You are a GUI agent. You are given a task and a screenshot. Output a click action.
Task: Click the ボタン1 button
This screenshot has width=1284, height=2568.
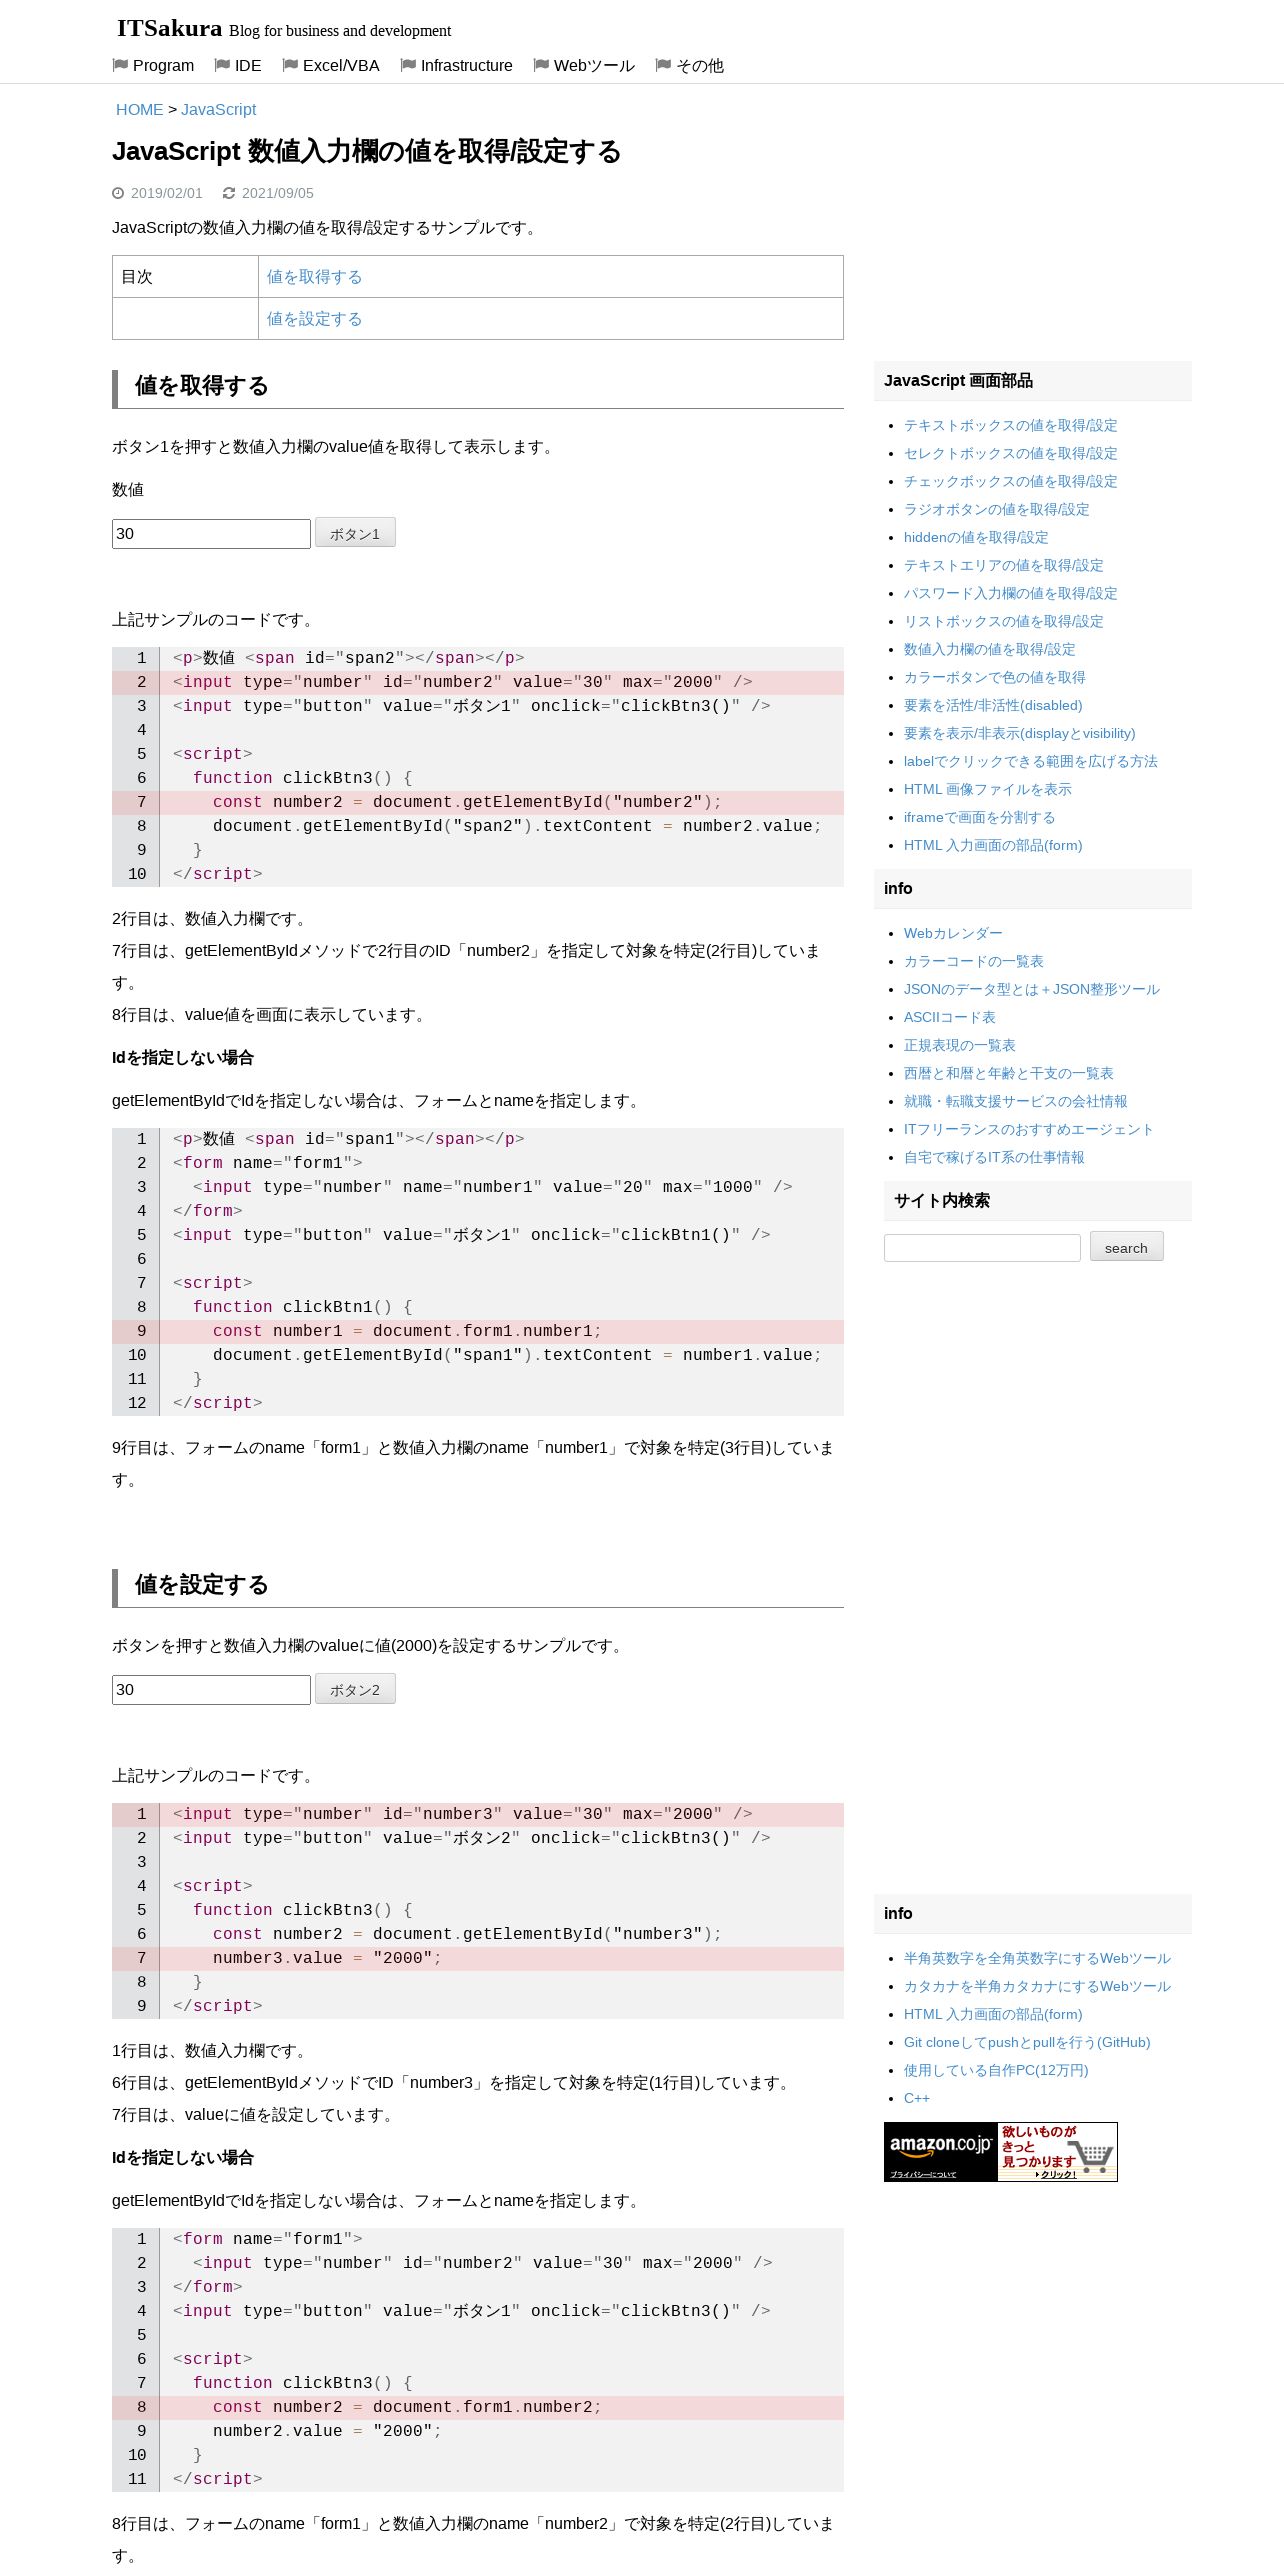point(355,533)
